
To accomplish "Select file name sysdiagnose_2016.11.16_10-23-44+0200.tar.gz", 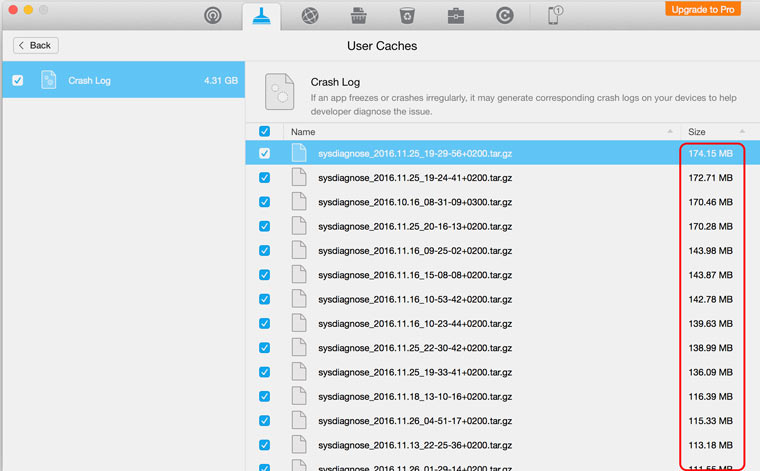I will [415, 324].
